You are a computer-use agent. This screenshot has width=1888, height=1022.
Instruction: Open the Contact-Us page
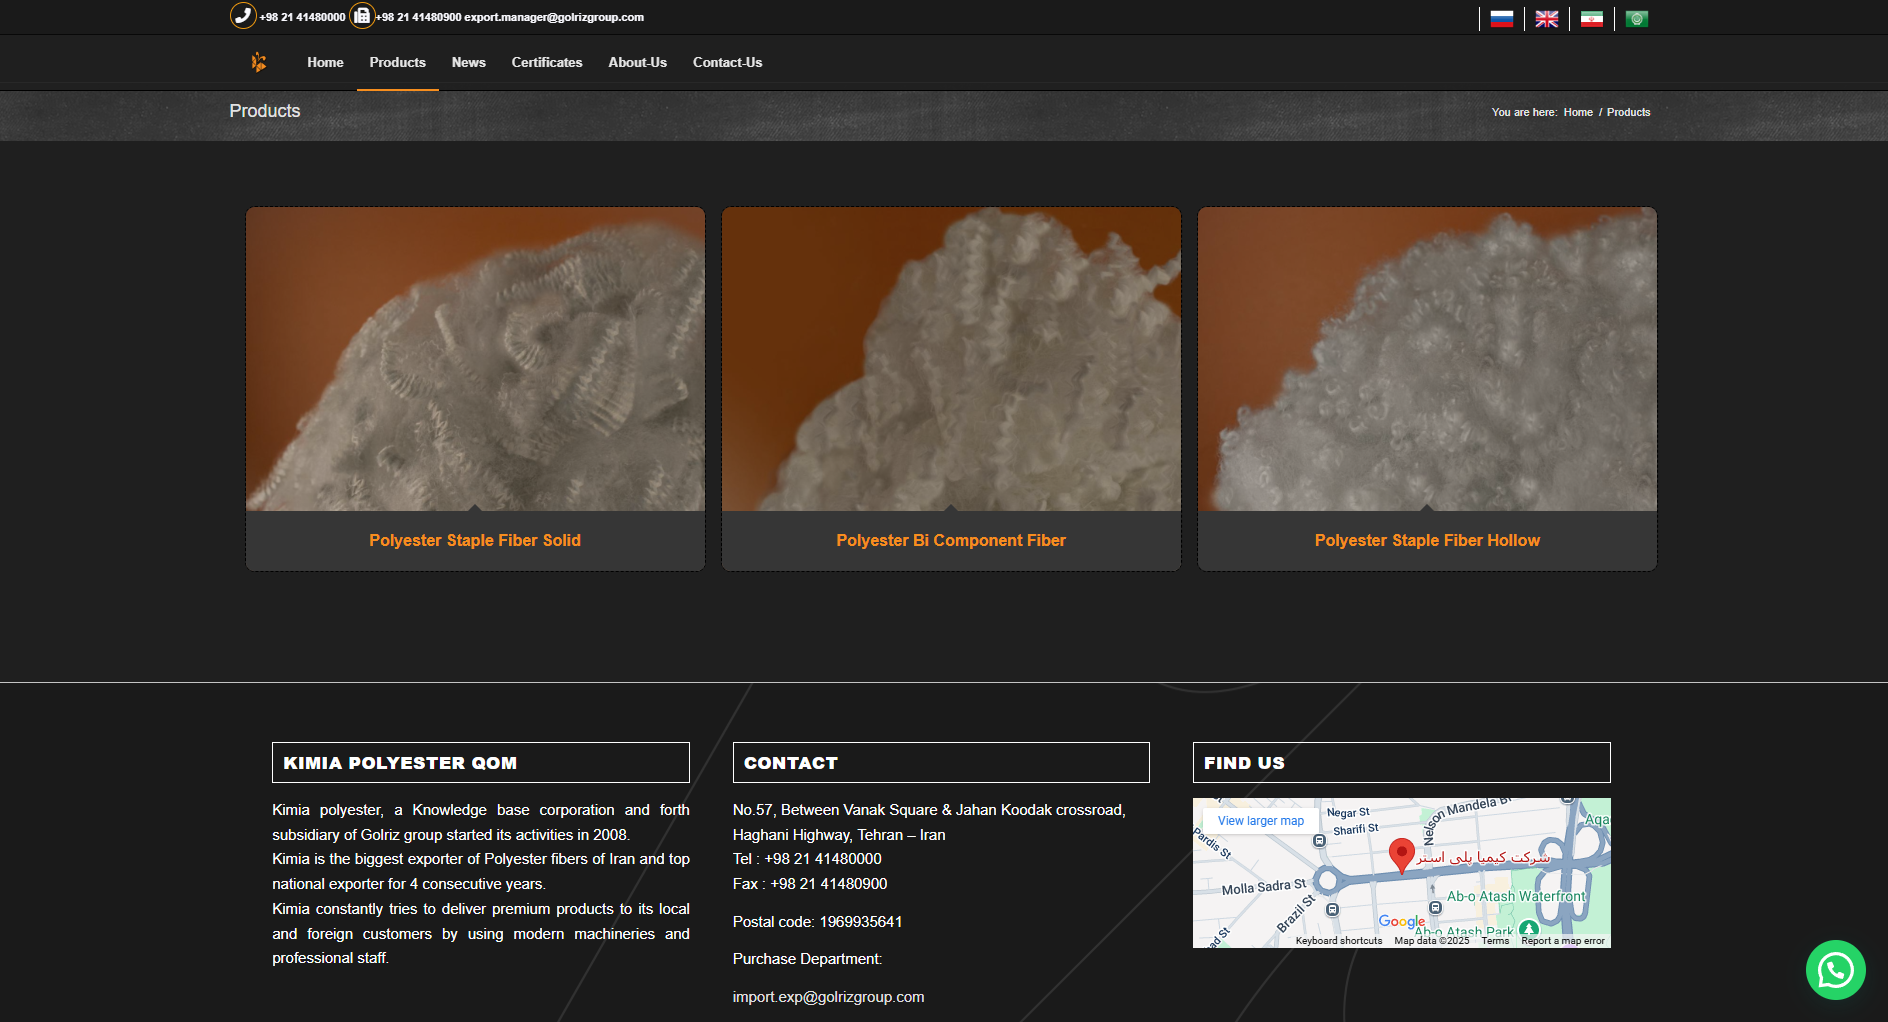pyautogui.click(x=727, y=62)
